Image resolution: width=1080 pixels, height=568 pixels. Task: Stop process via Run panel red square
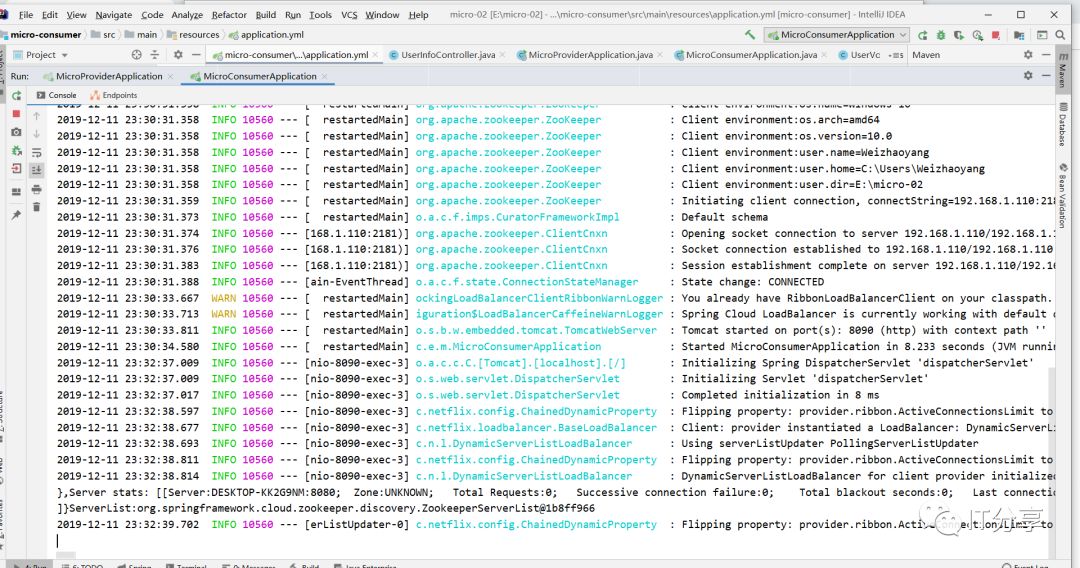pos(17,114)
